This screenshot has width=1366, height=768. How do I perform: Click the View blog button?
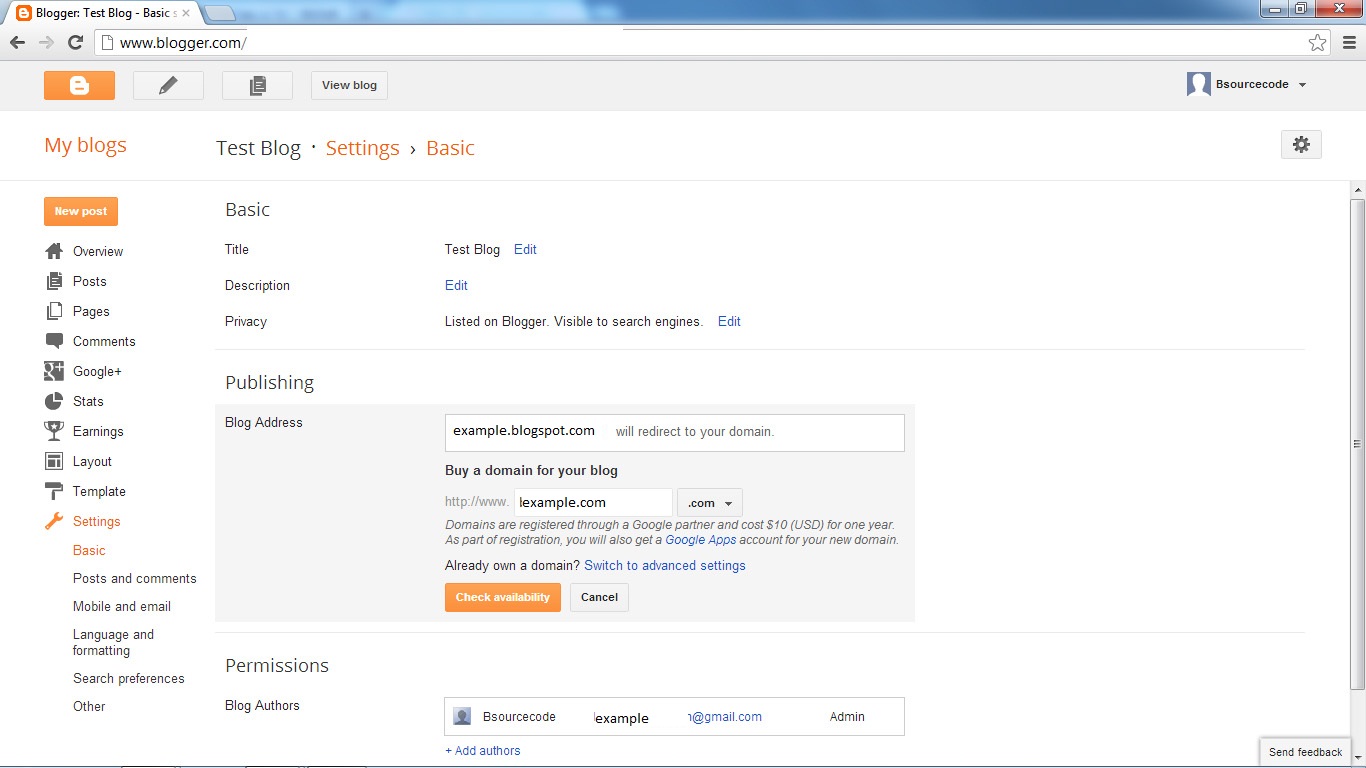(349, 85)
